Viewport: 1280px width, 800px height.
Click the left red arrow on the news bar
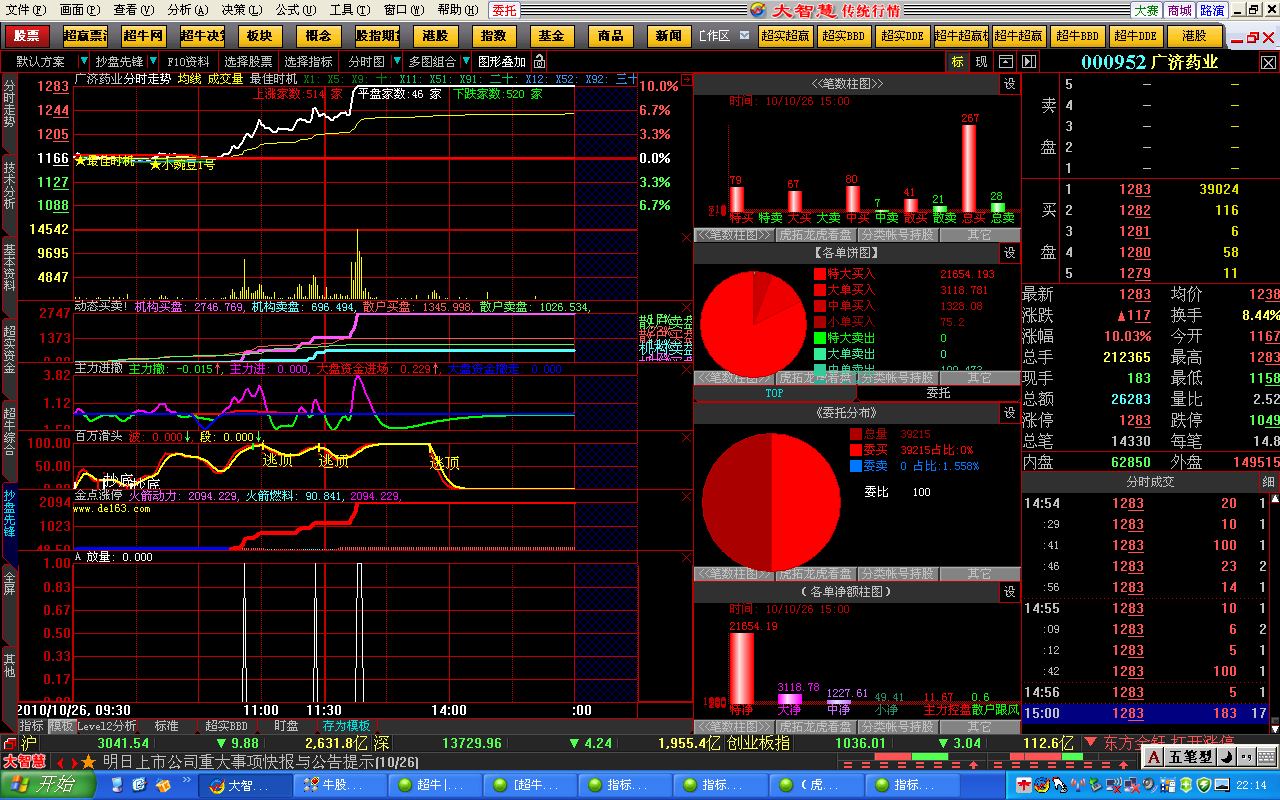click(59, 762)
